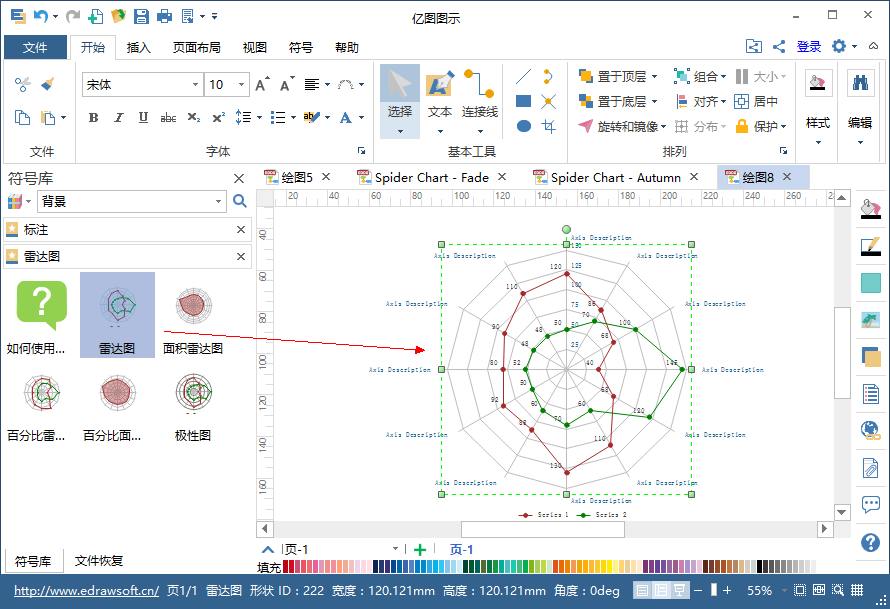This screenshot has height=609, width=890.
Task: Toggle Underline formatting
Action: (143, 117)
